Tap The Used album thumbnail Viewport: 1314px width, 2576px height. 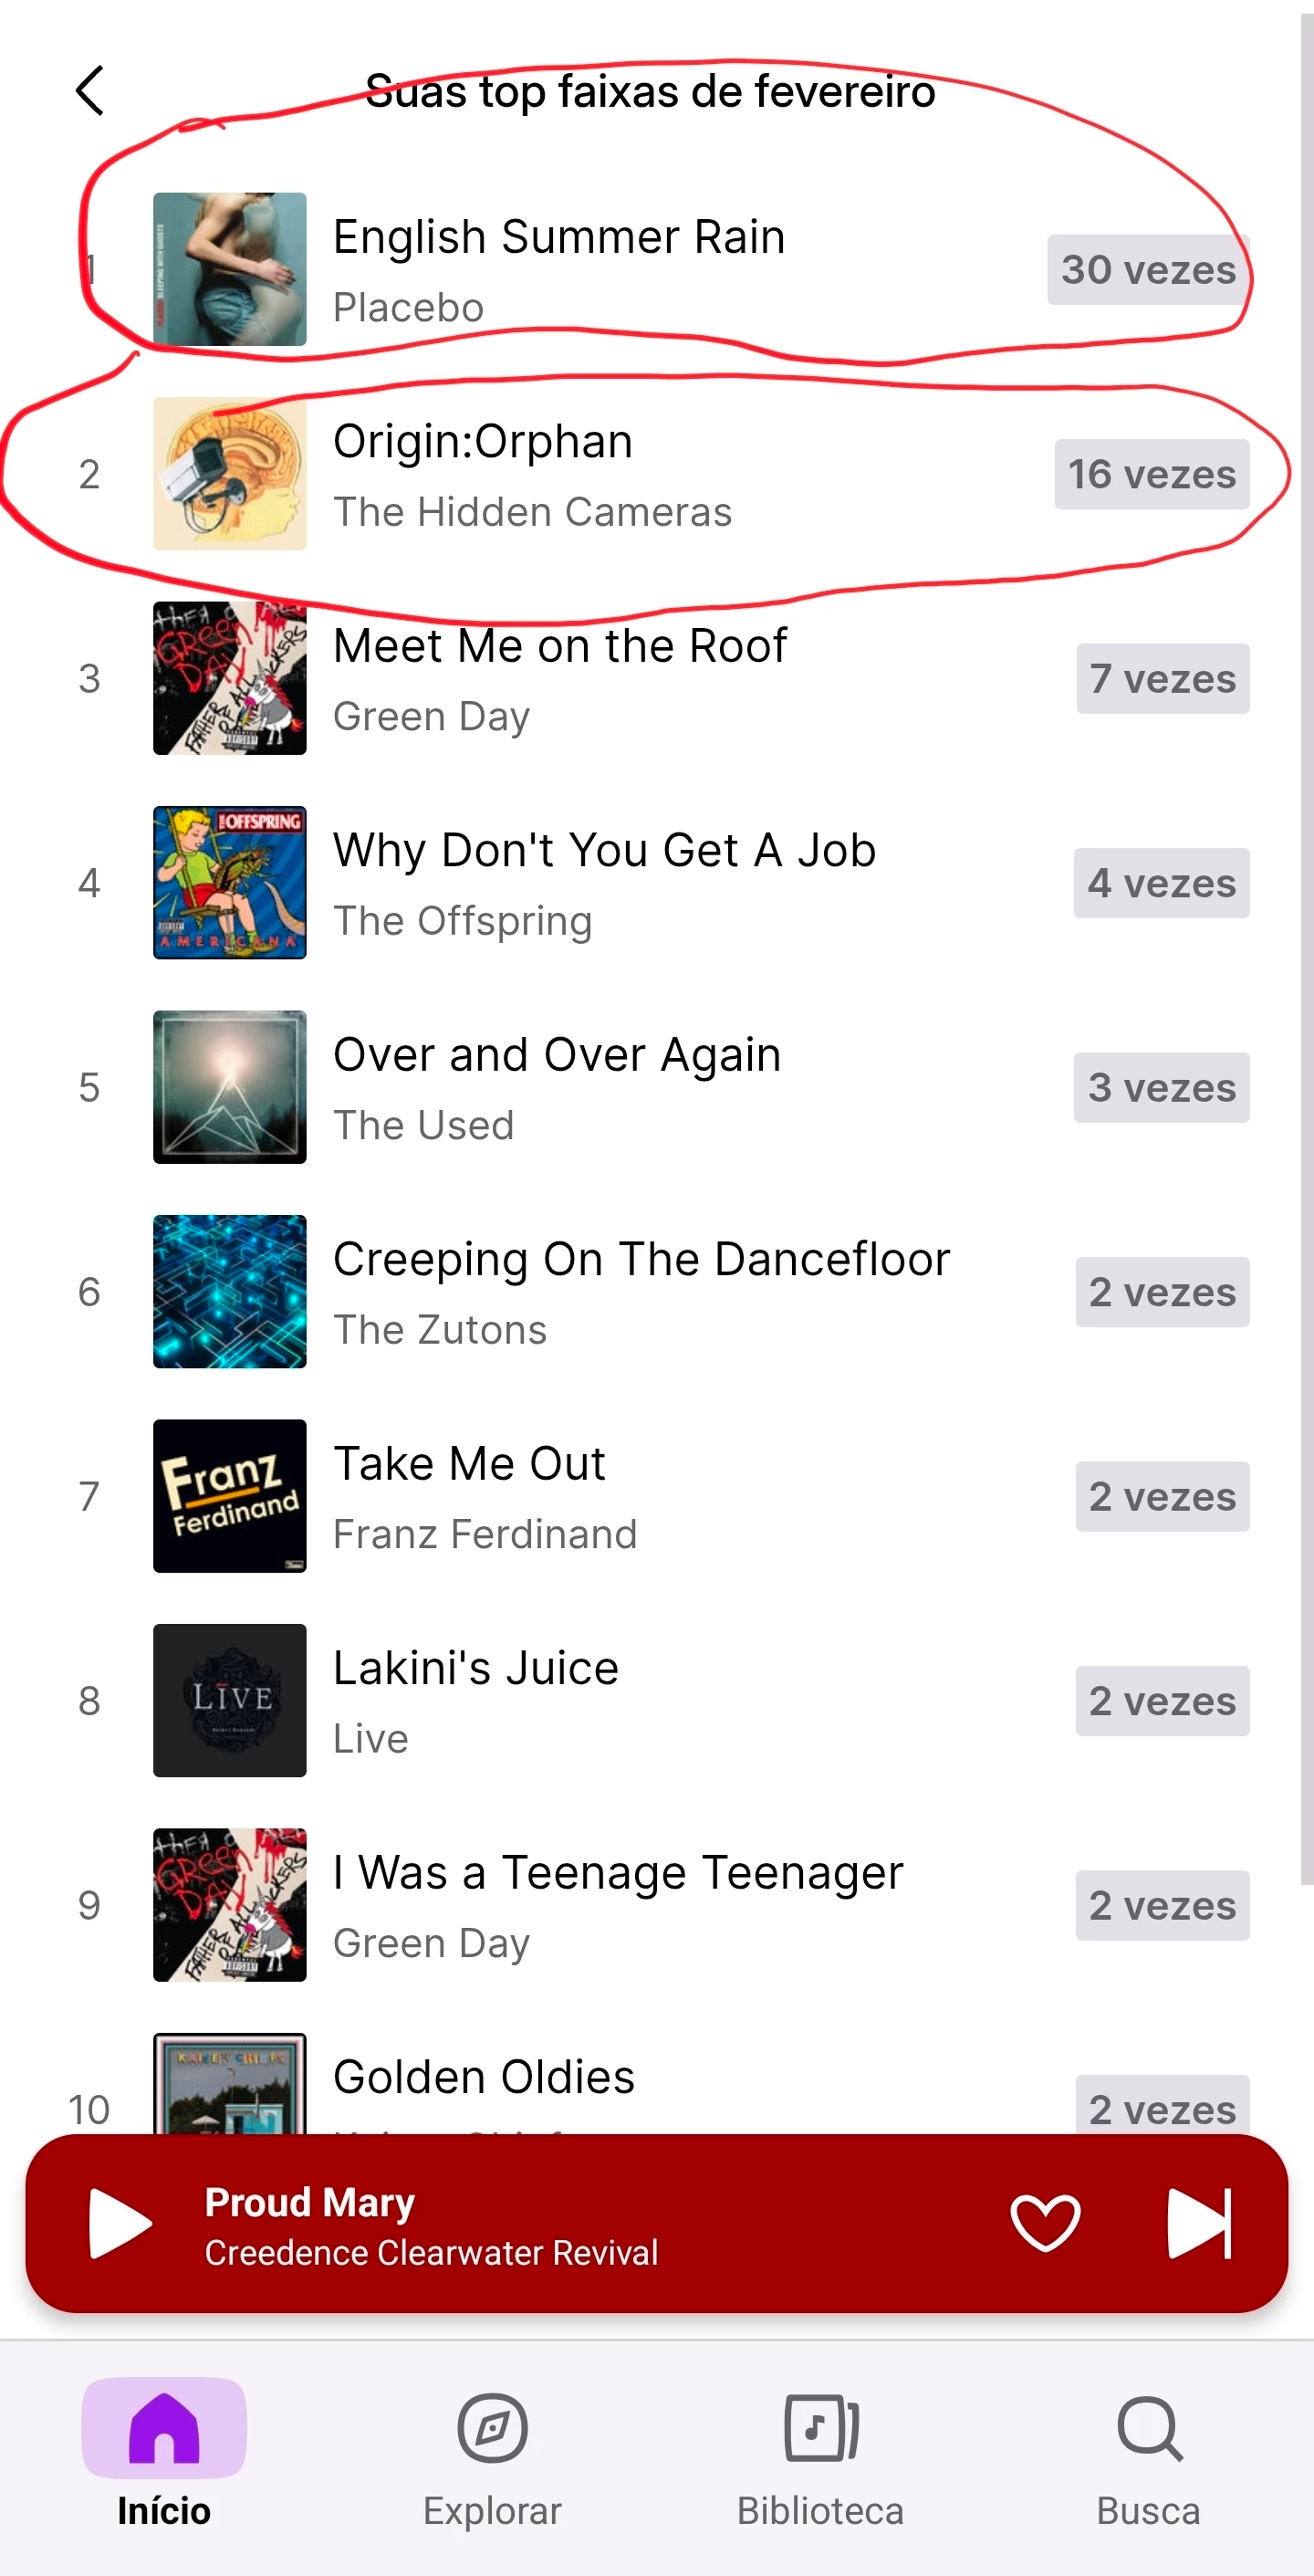click(x=230, y=1087)
